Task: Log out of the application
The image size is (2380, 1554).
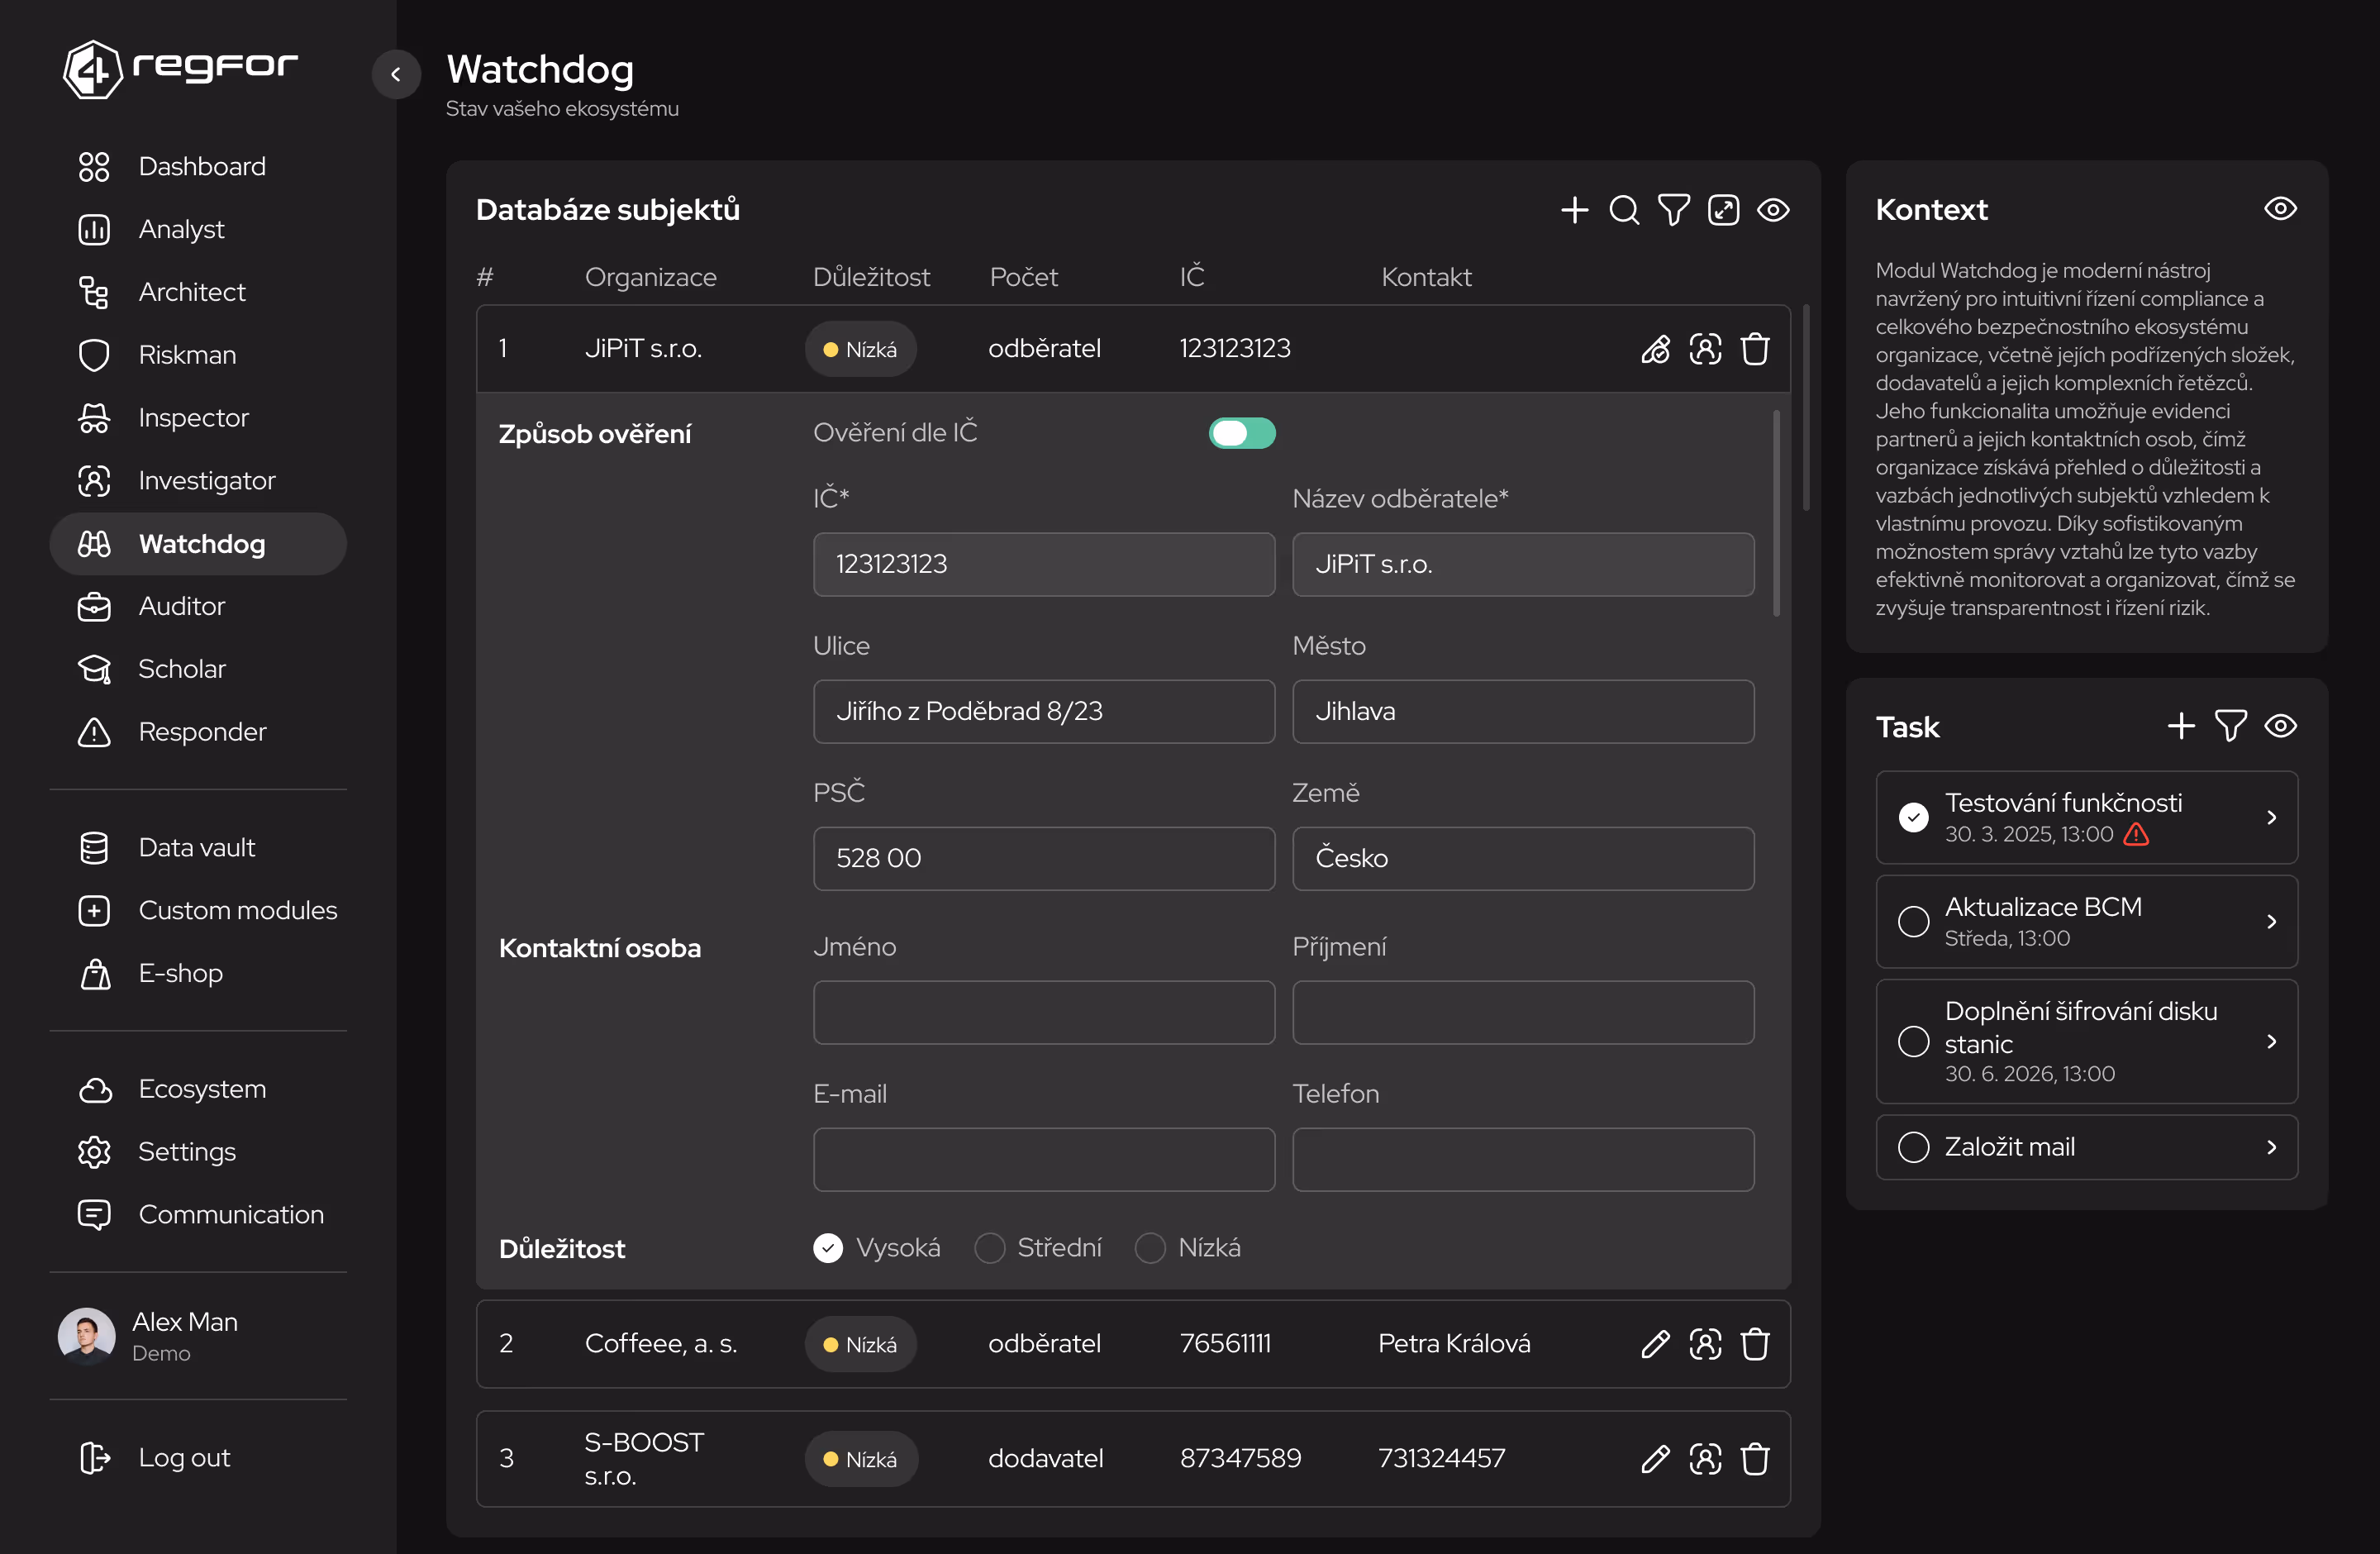Action: pos(184,1458)
